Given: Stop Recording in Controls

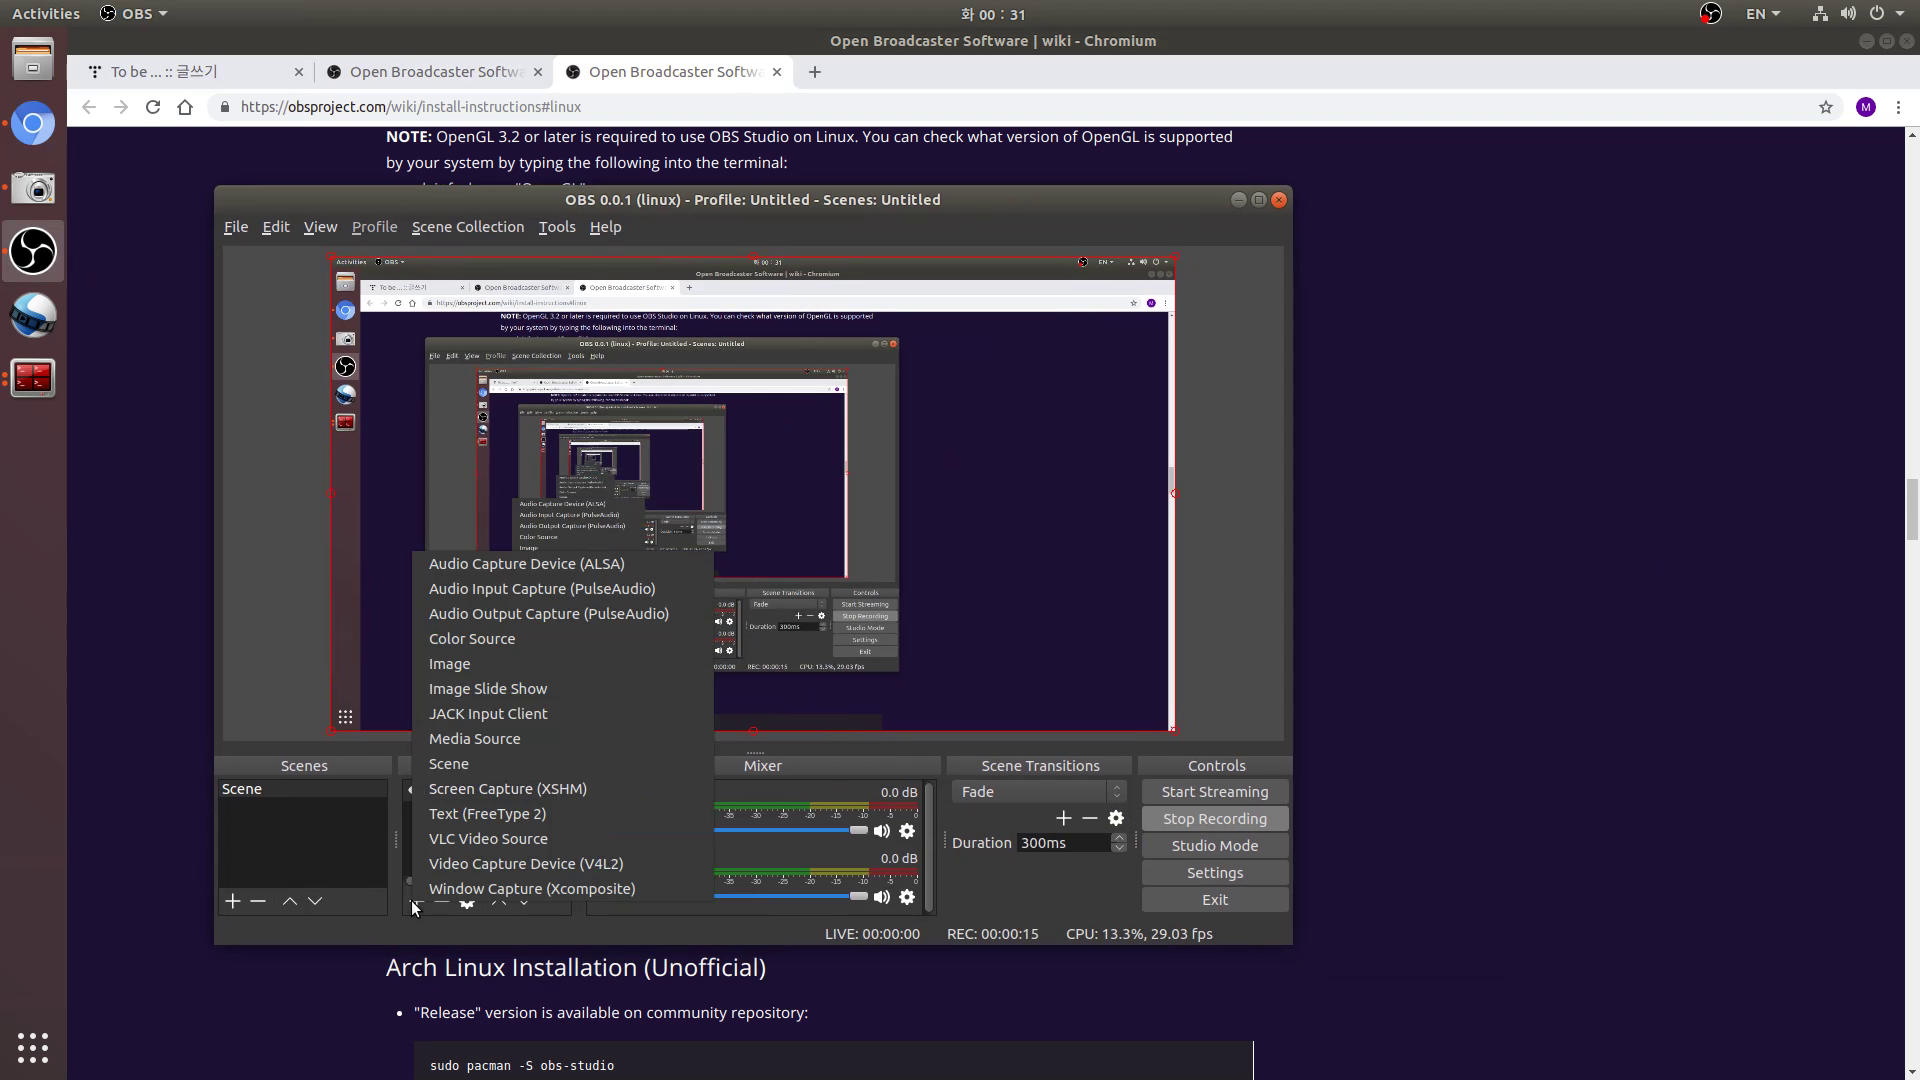Looking at the screenshot, I should tap(1215, 819).
